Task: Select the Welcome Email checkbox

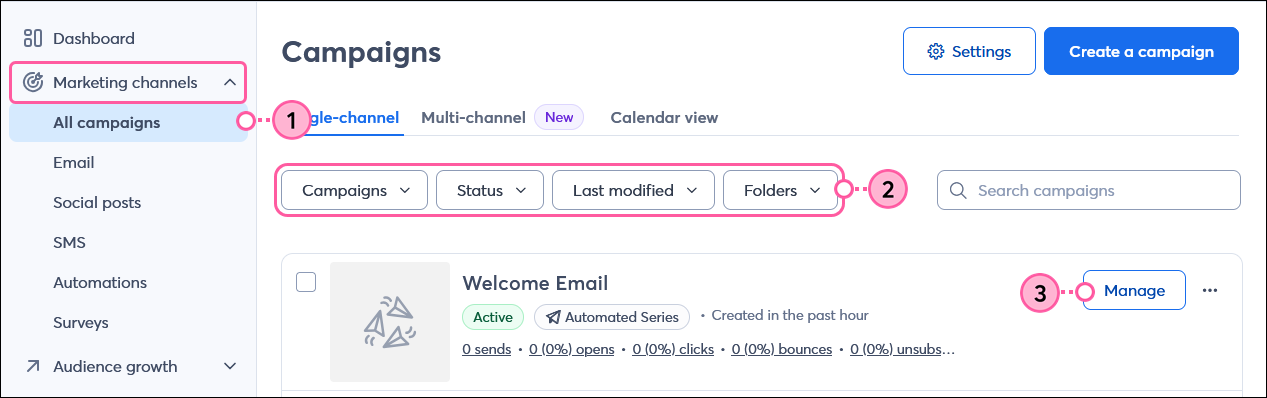Action: pyautogui.click(x=306, y=282)
